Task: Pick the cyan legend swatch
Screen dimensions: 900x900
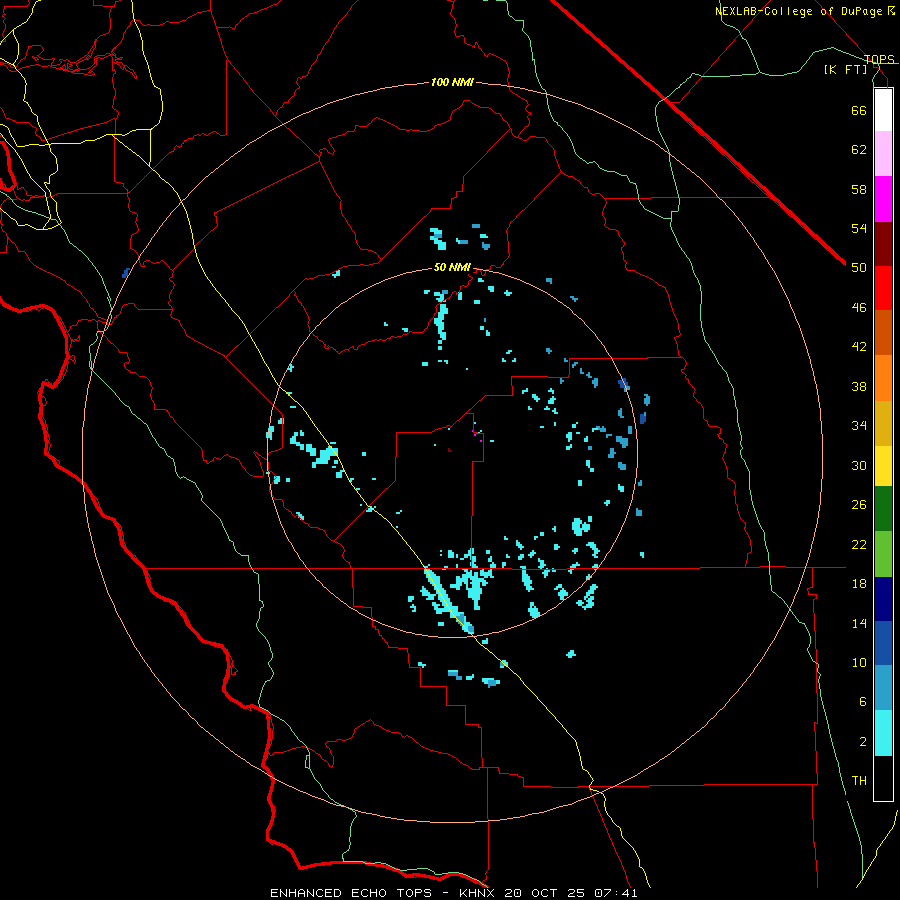Action: pos(883,733)
